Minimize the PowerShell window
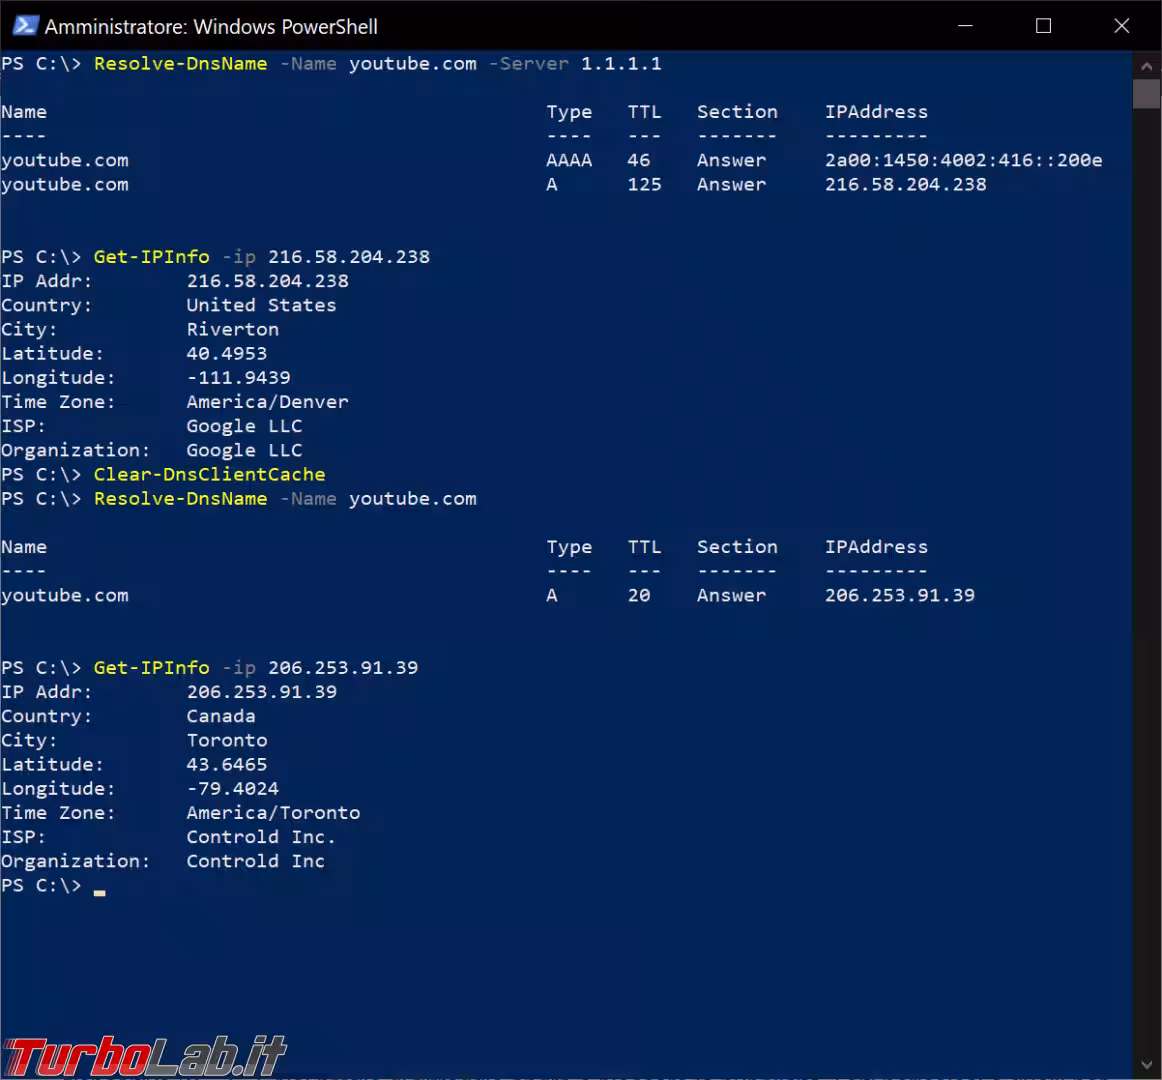 965,26
